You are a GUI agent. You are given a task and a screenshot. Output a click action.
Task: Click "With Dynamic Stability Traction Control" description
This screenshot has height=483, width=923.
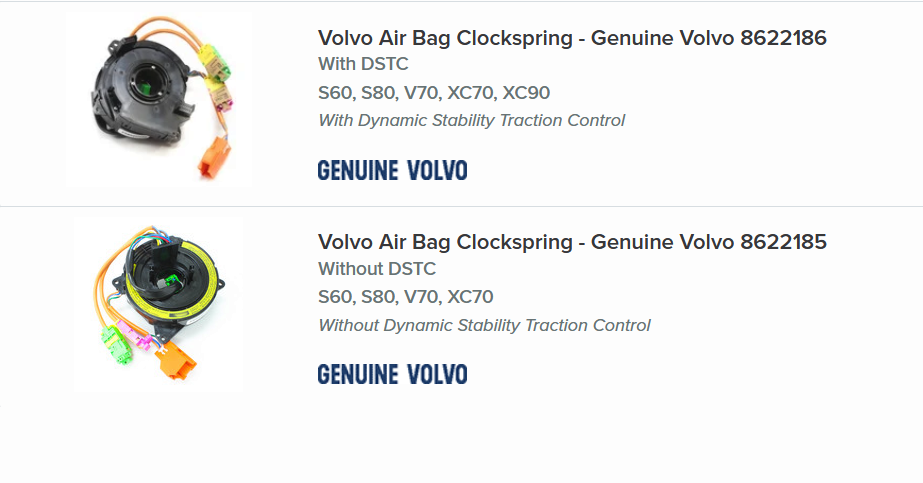click(x=471, y=121)
